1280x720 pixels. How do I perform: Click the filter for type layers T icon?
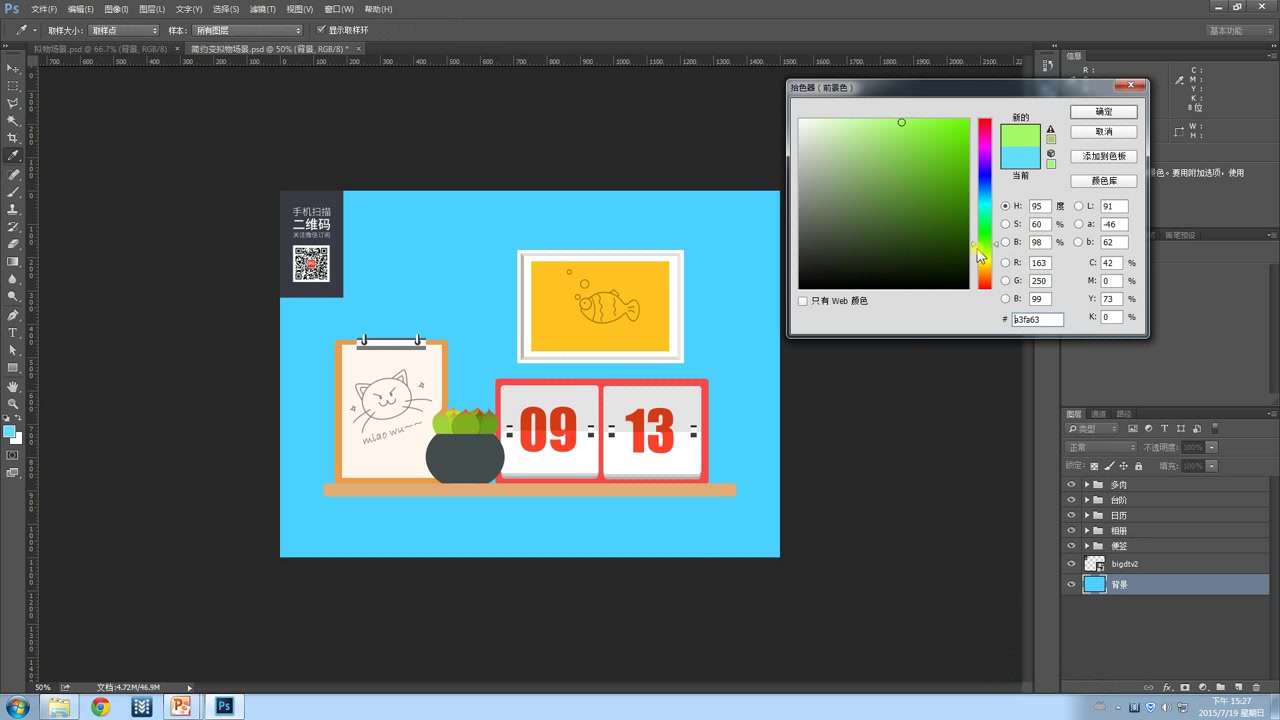coord(1164,428)
